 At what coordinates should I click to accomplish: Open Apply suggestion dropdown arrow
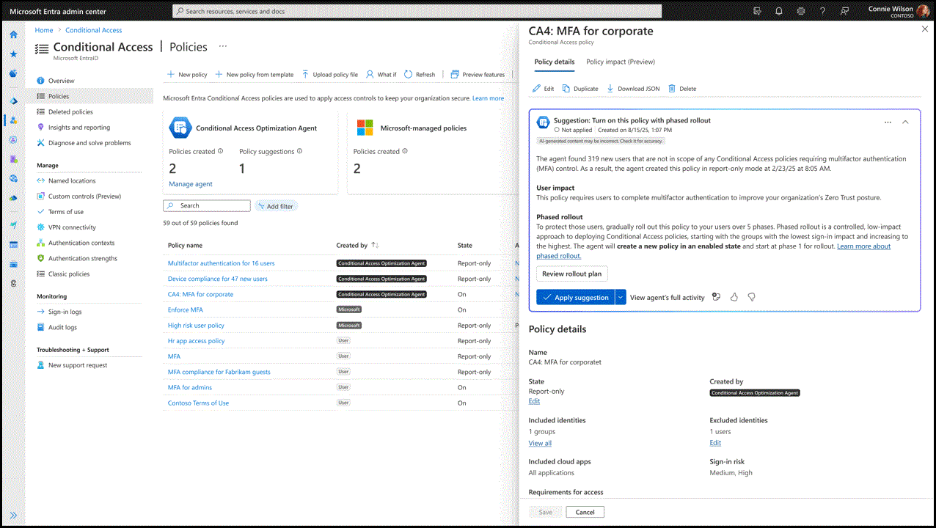point(621,297)
